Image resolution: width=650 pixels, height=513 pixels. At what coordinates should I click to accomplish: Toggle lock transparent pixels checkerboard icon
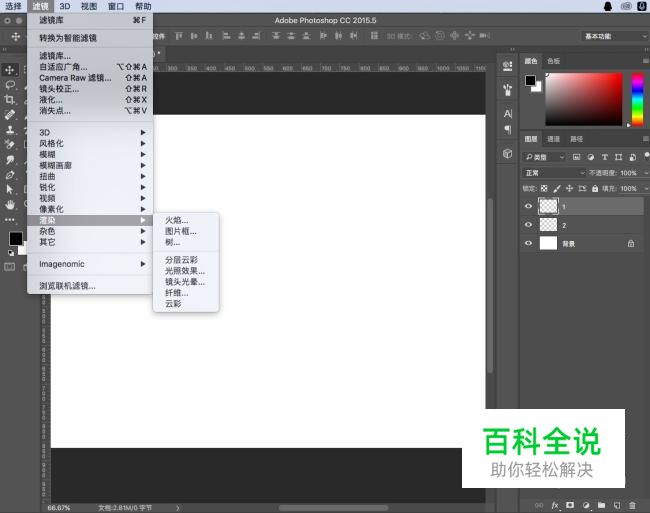[x=544, y=189]
